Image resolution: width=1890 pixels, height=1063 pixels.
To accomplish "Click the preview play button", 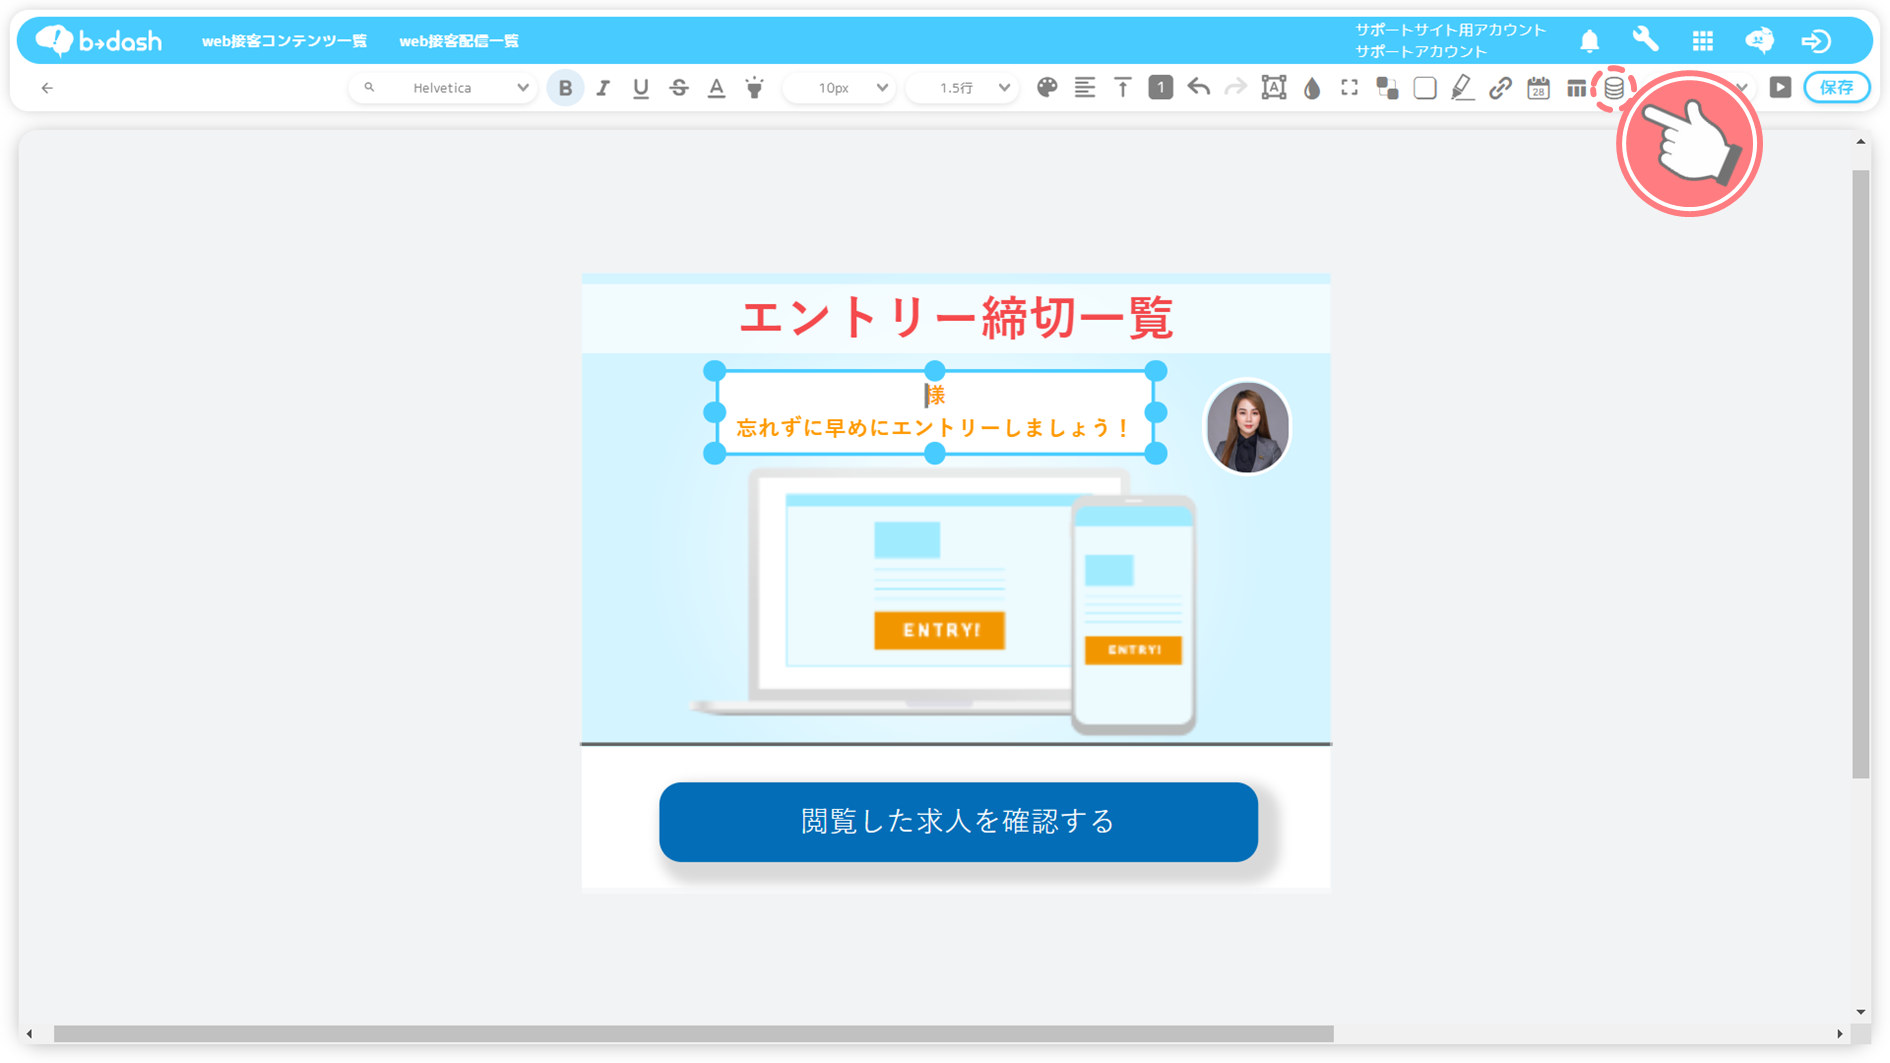I will click(x=1780, y=87).
